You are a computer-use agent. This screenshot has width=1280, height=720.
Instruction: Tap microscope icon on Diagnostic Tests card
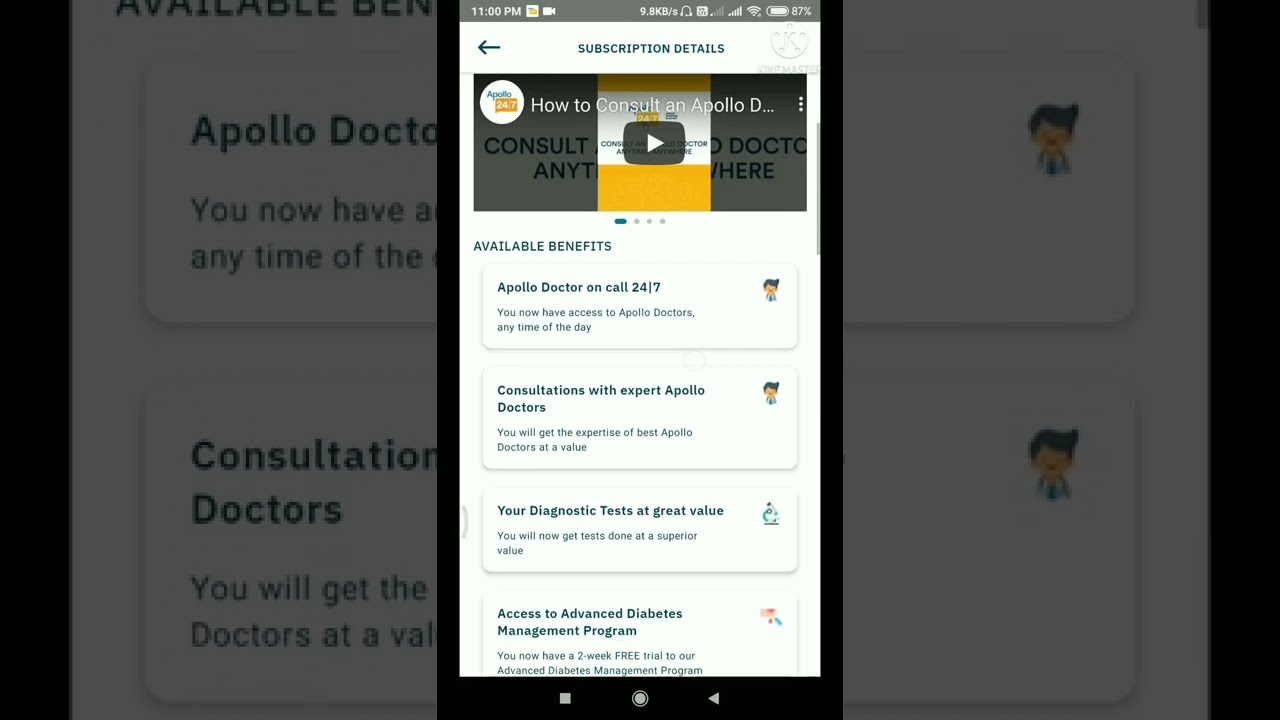[x=771, y=514]
